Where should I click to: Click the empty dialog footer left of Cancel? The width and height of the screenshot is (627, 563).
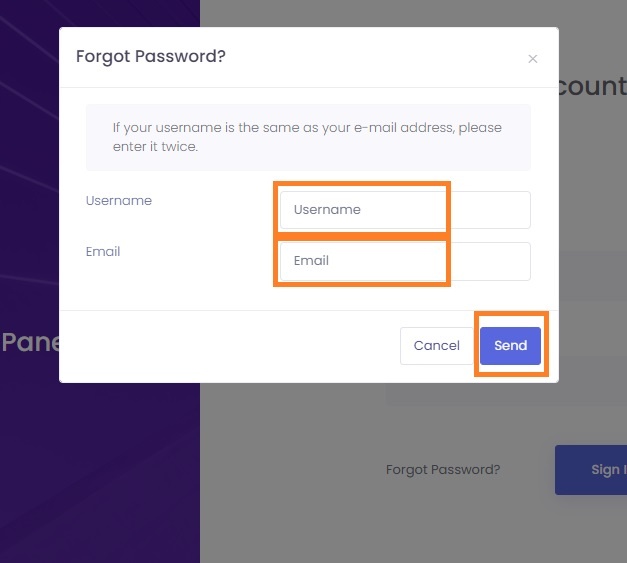pos(230,346)
